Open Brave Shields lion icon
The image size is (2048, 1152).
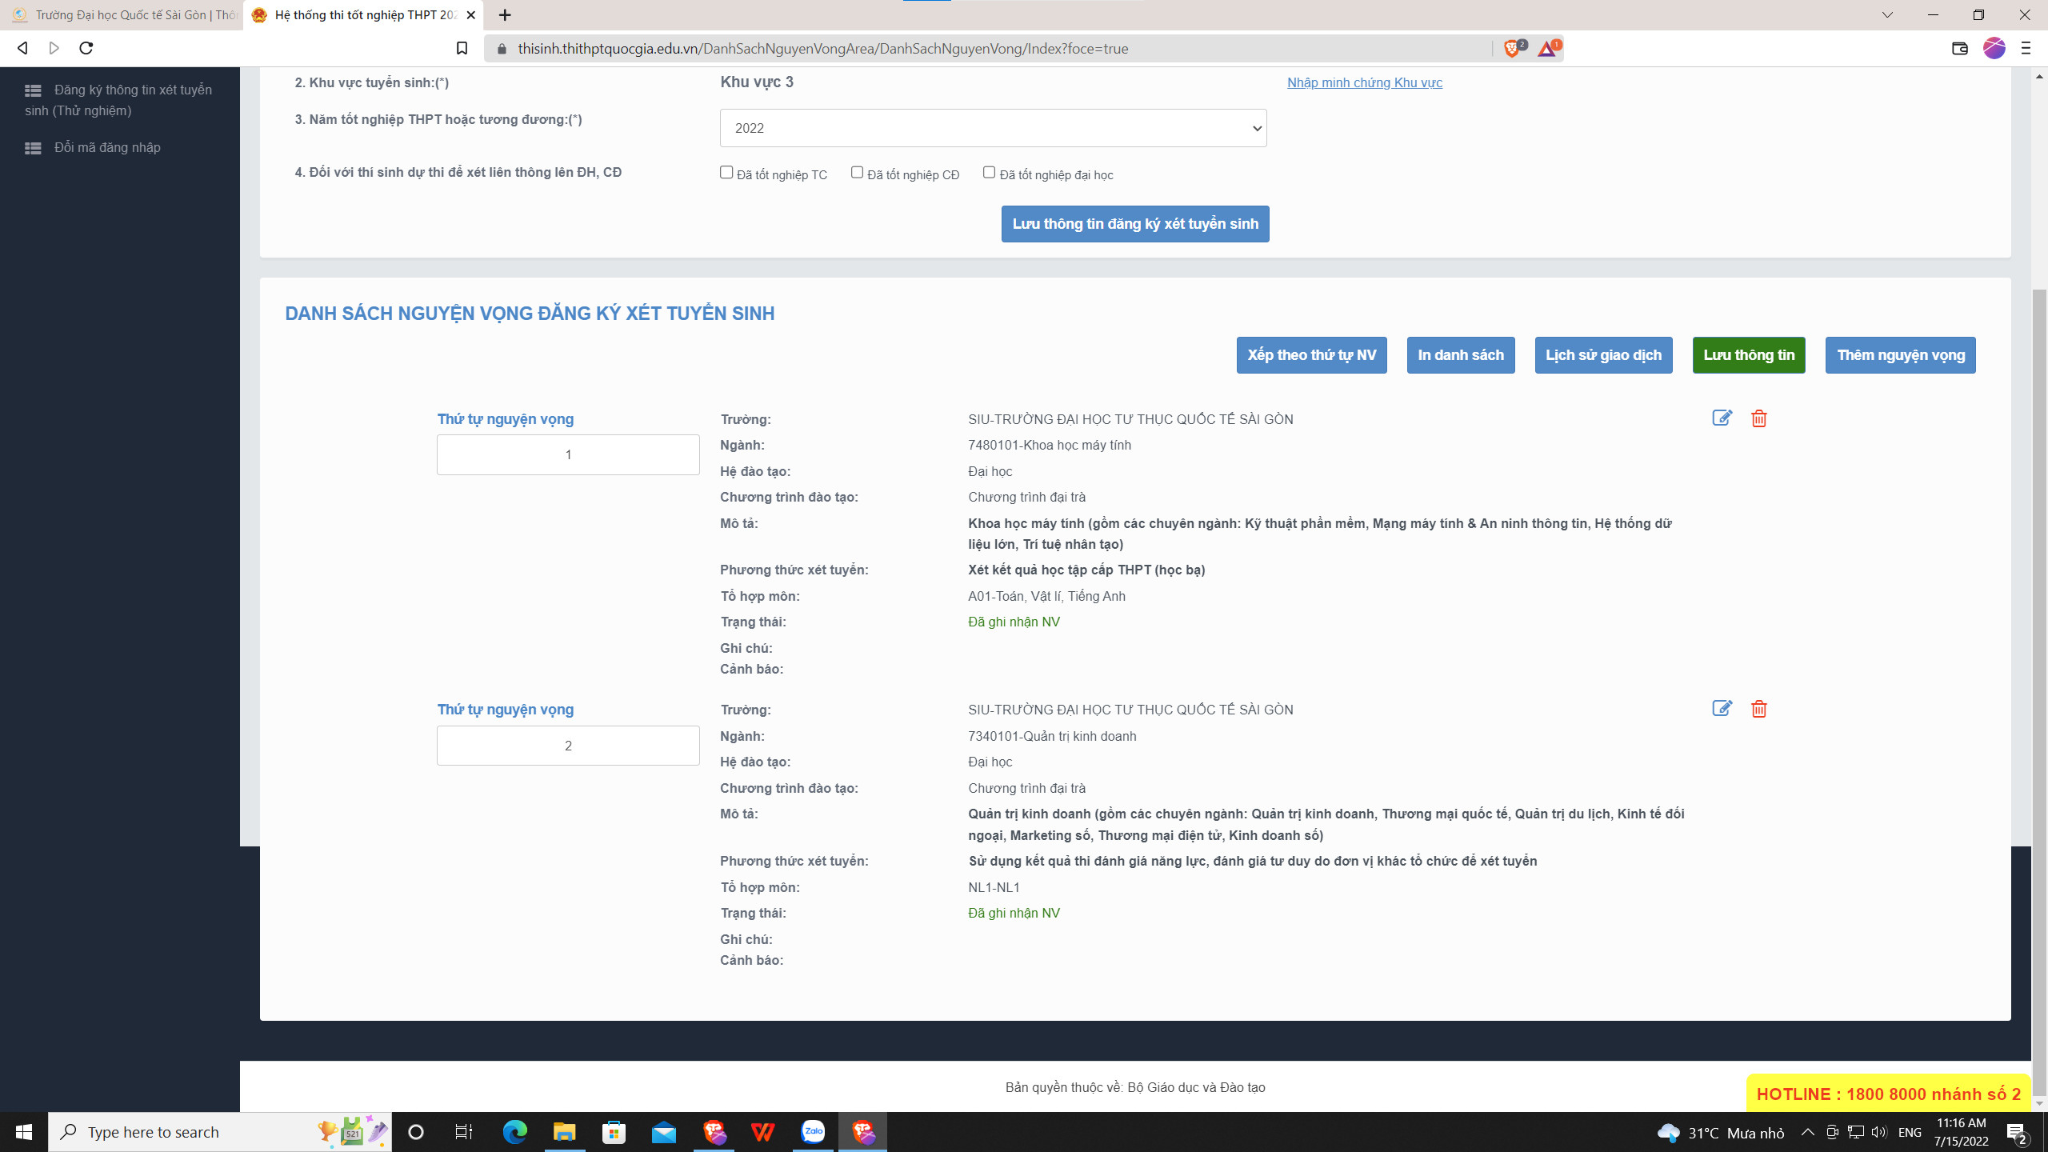(1513, 48)
